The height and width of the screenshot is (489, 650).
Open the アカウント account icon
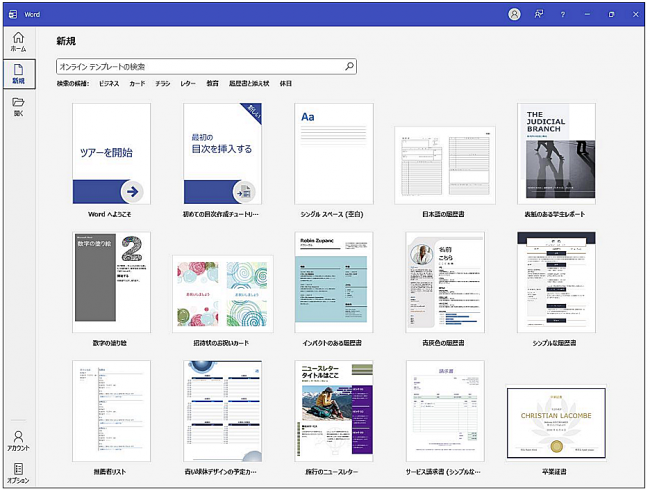point(18,441)
